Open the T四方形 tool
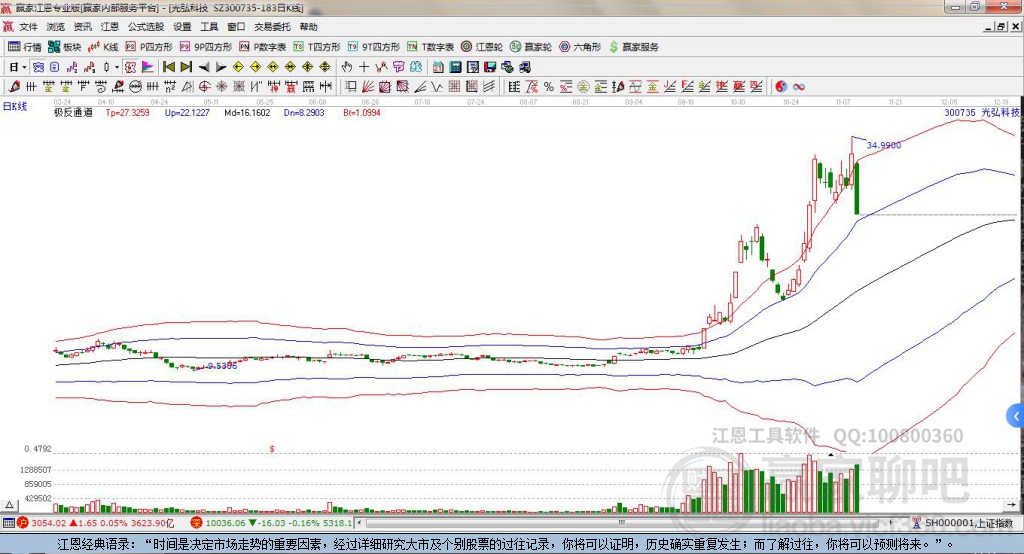 (317, 47)
